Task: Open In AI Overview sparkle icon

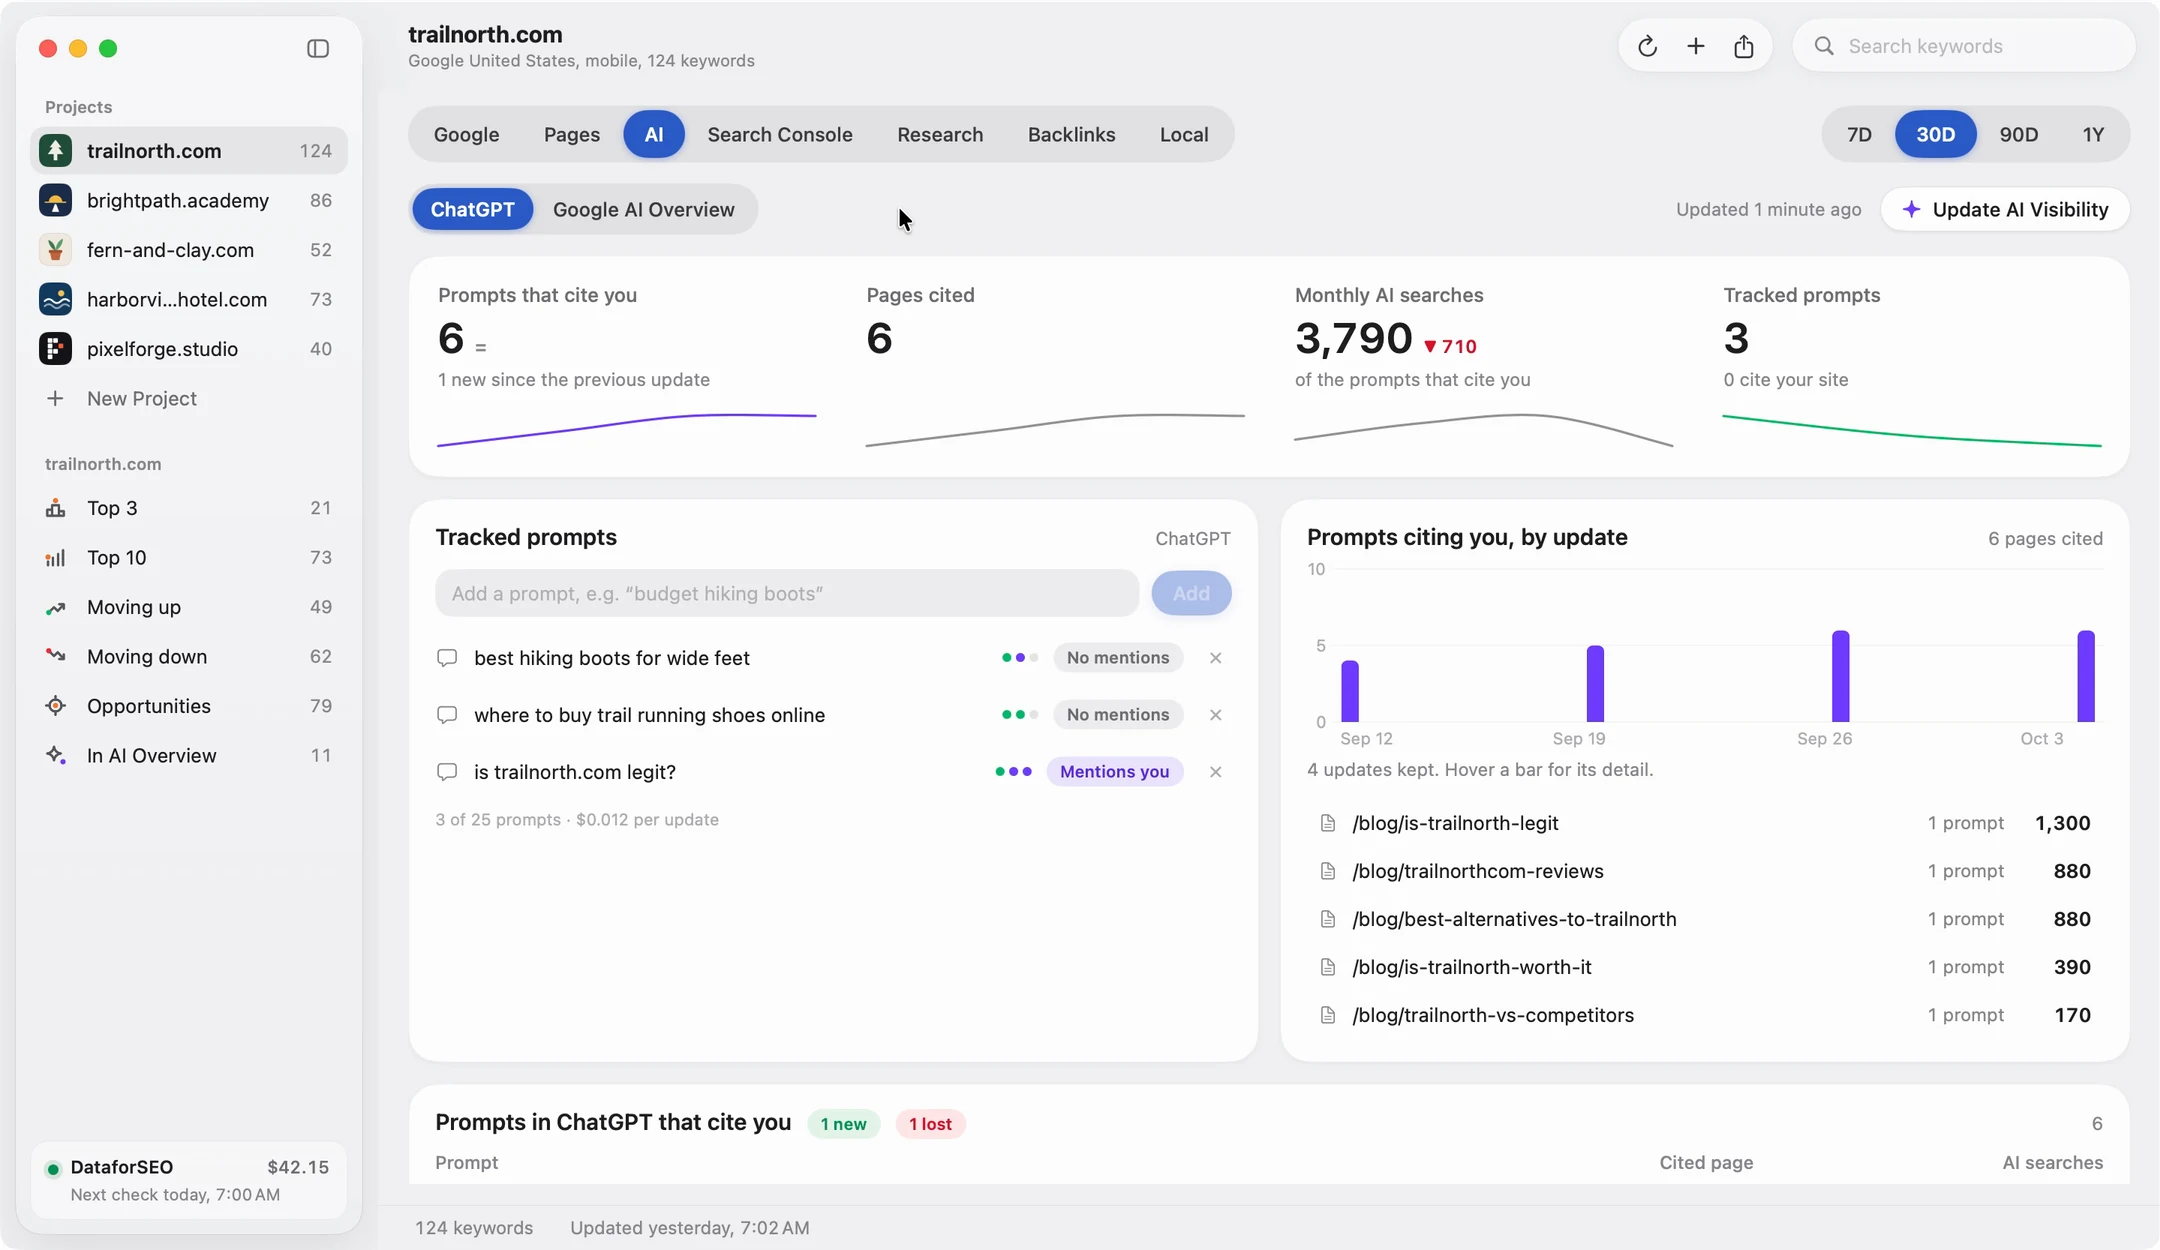Action: [55, 755]
